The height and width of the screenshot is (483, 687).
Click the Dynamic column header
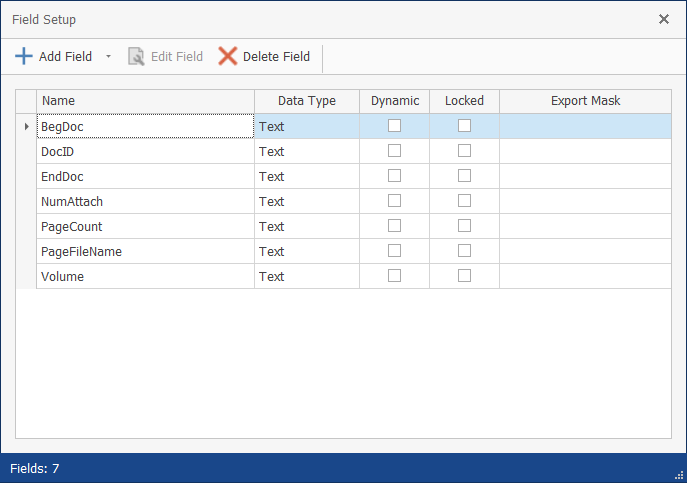click(394, 101)
